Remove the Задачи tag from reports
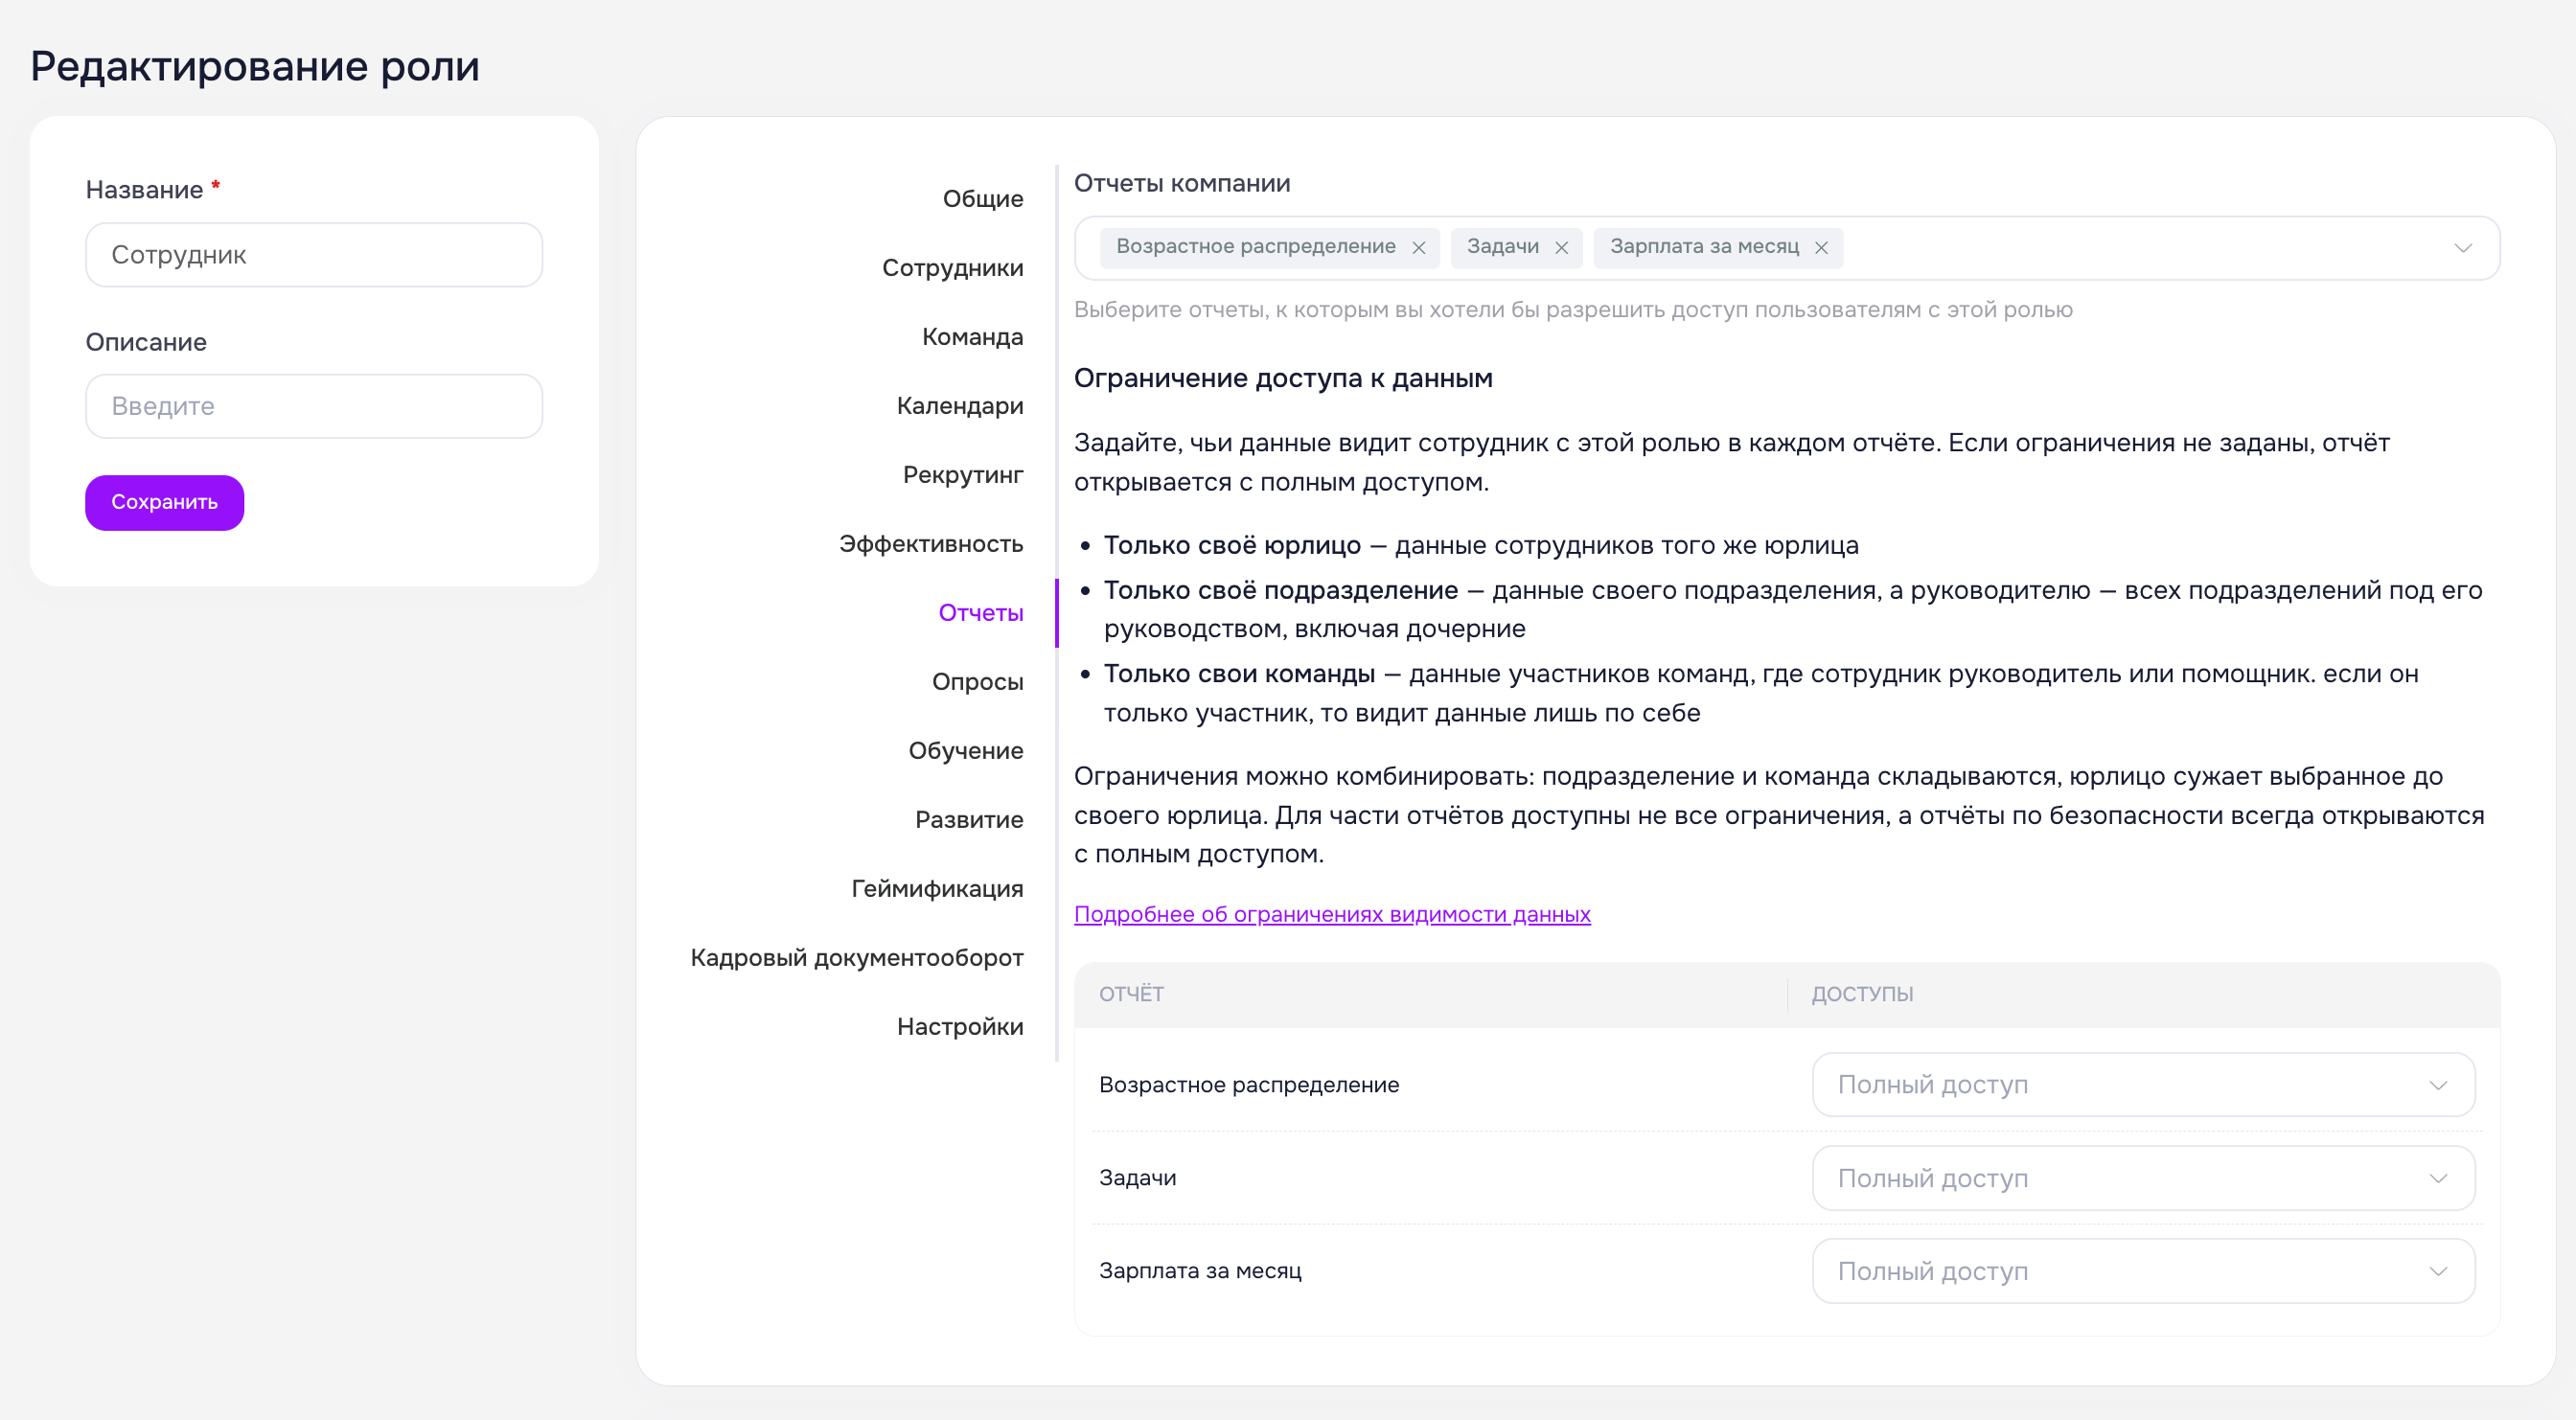The width and height of the screenshot is (2576, 1420). point(1561,248)
